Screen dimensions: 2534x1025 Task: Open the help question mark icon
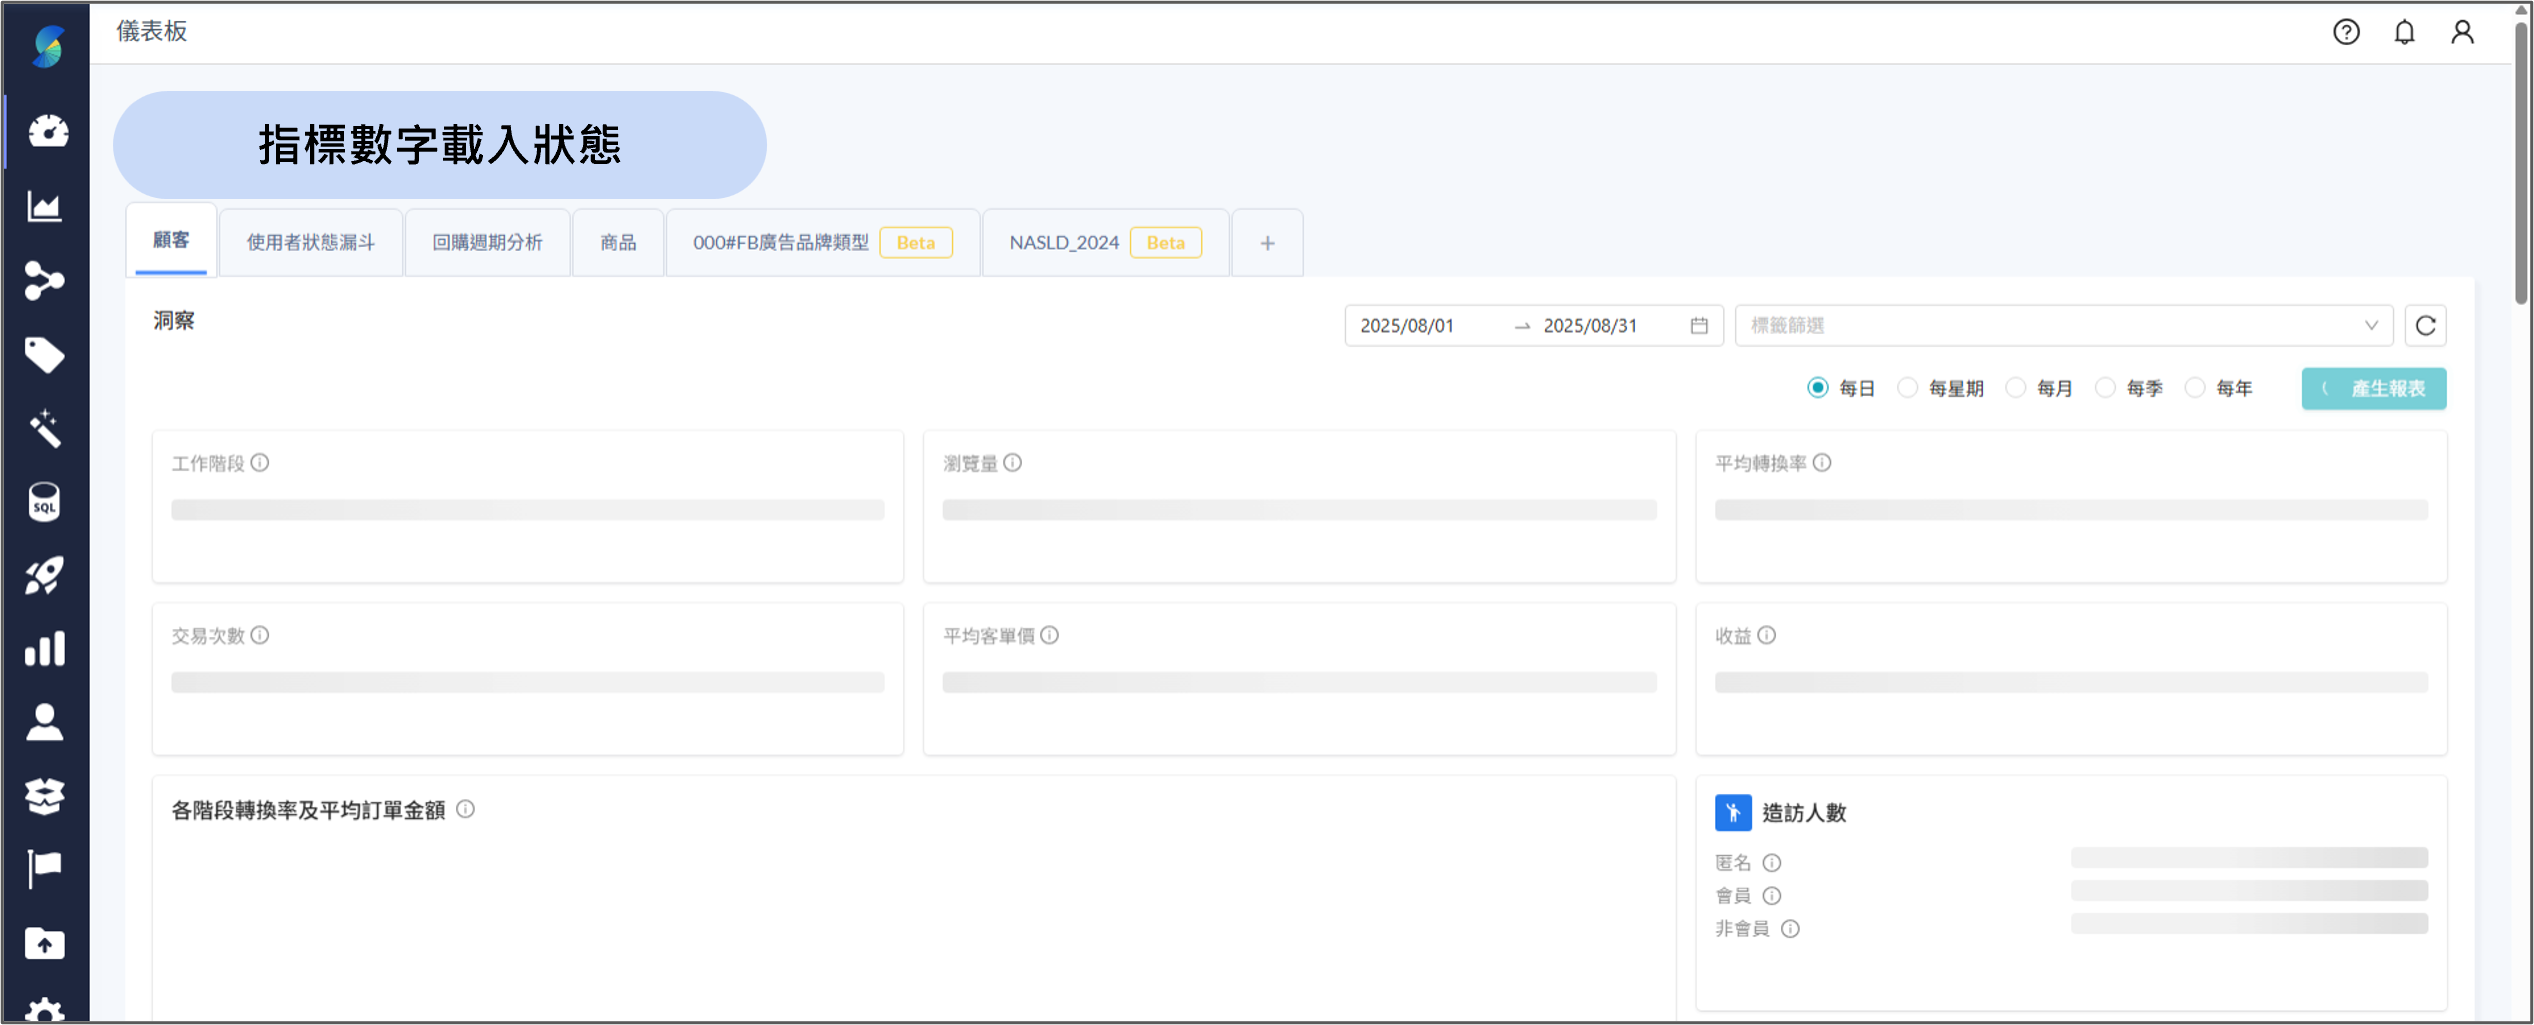pyautogui.click(x=2346, y=32)
